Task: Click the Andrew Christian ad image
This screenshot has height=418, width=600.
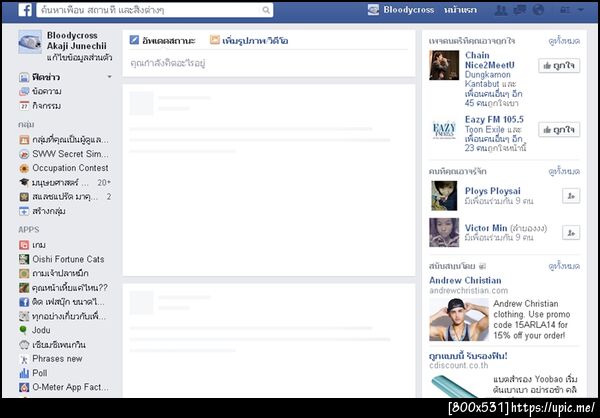Action: pyautogui.click(x=459, y=320)
